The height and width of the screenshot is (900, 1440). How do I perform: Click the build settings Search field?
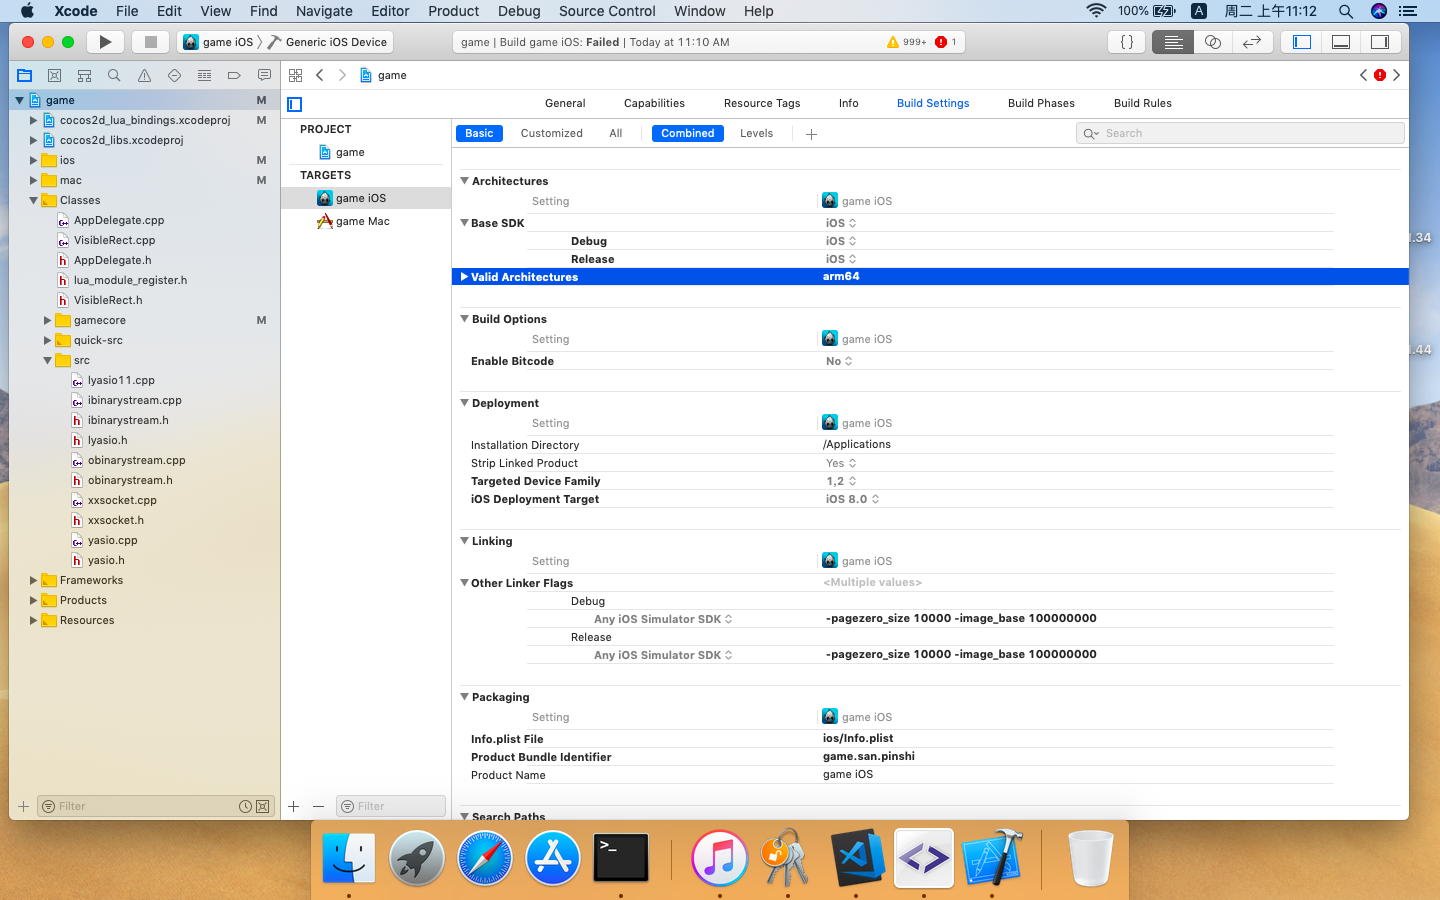(x=1241, y=133)
